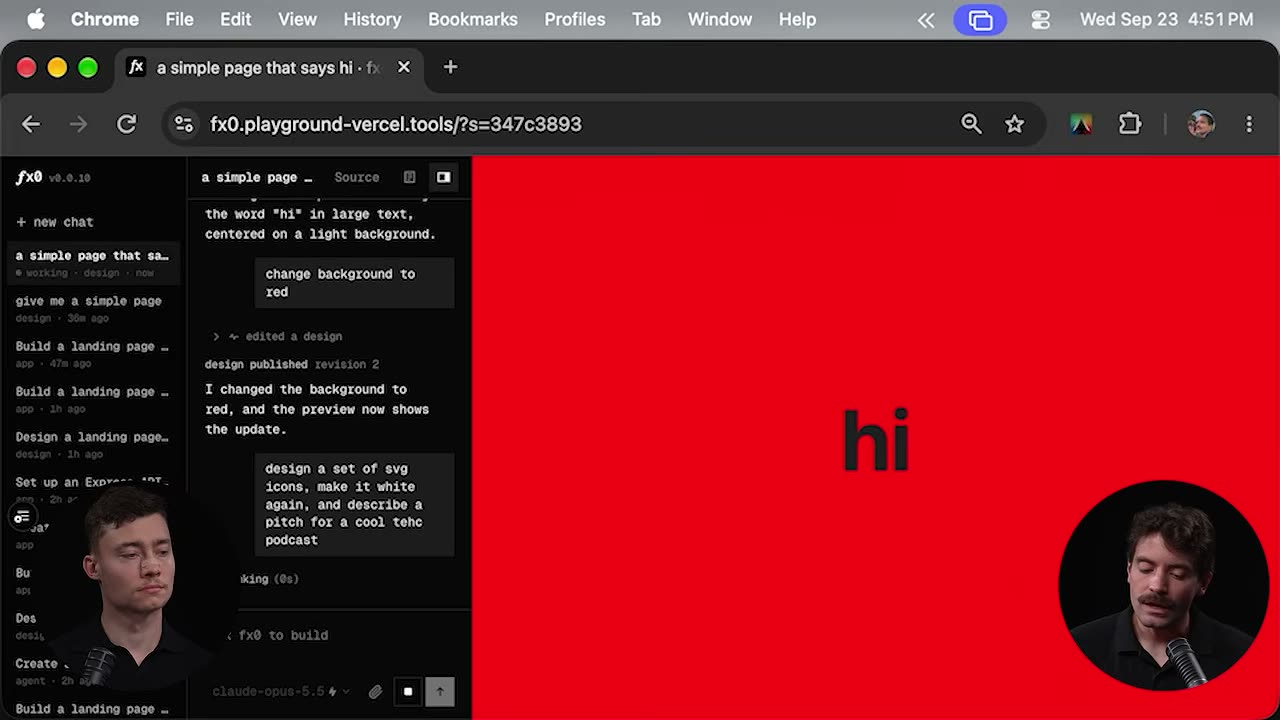
Task: Click the attach file paperclip icon
Action: [375, 691]
